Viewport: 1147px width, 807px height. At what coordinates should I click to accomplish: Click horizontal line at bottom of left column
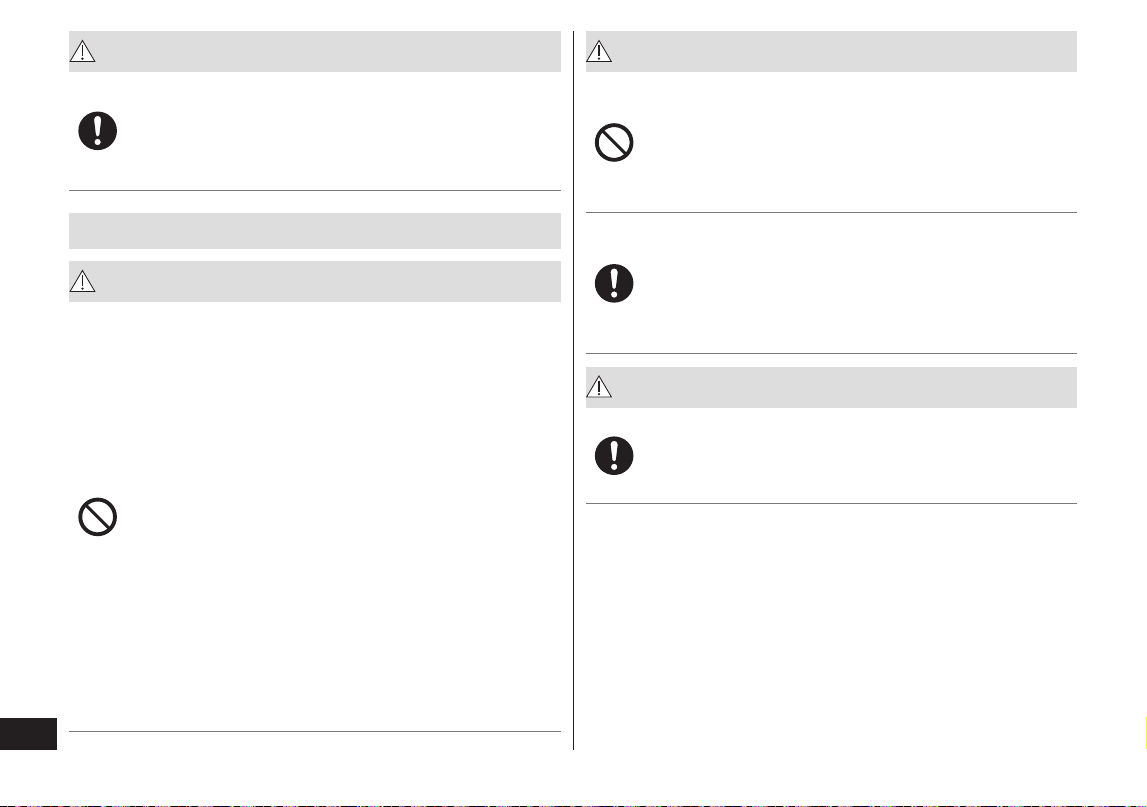(315, 731)
